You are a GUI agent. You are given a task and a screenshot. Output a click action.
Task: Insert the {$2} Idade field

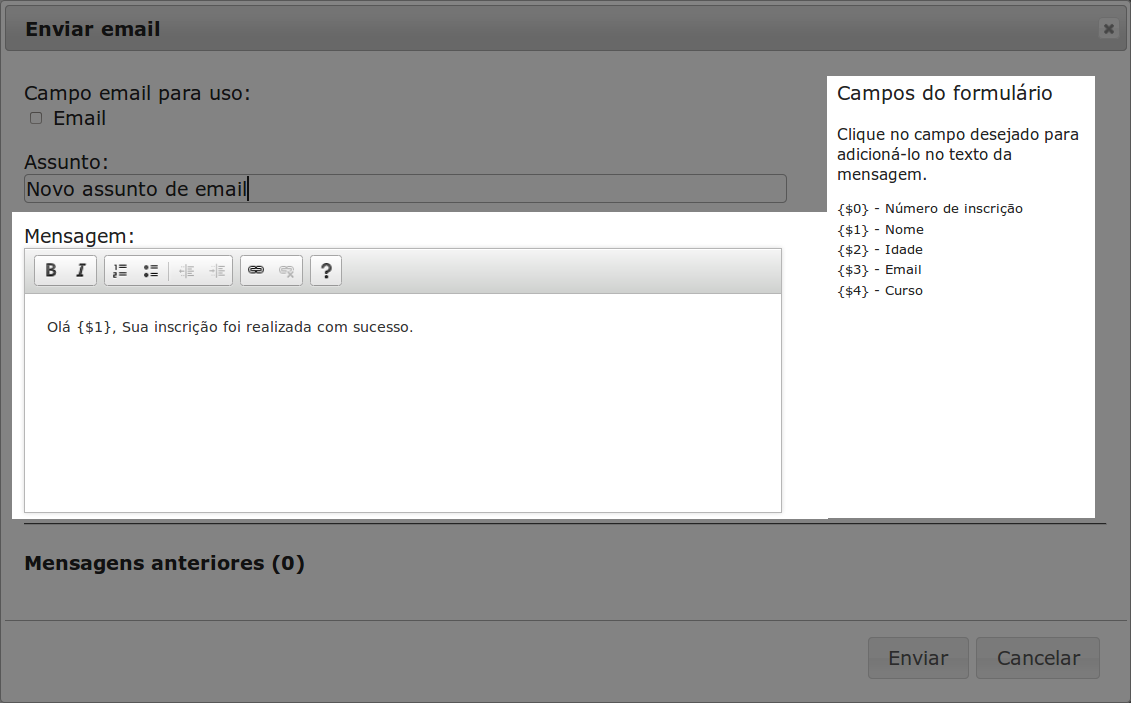(880, 250)
